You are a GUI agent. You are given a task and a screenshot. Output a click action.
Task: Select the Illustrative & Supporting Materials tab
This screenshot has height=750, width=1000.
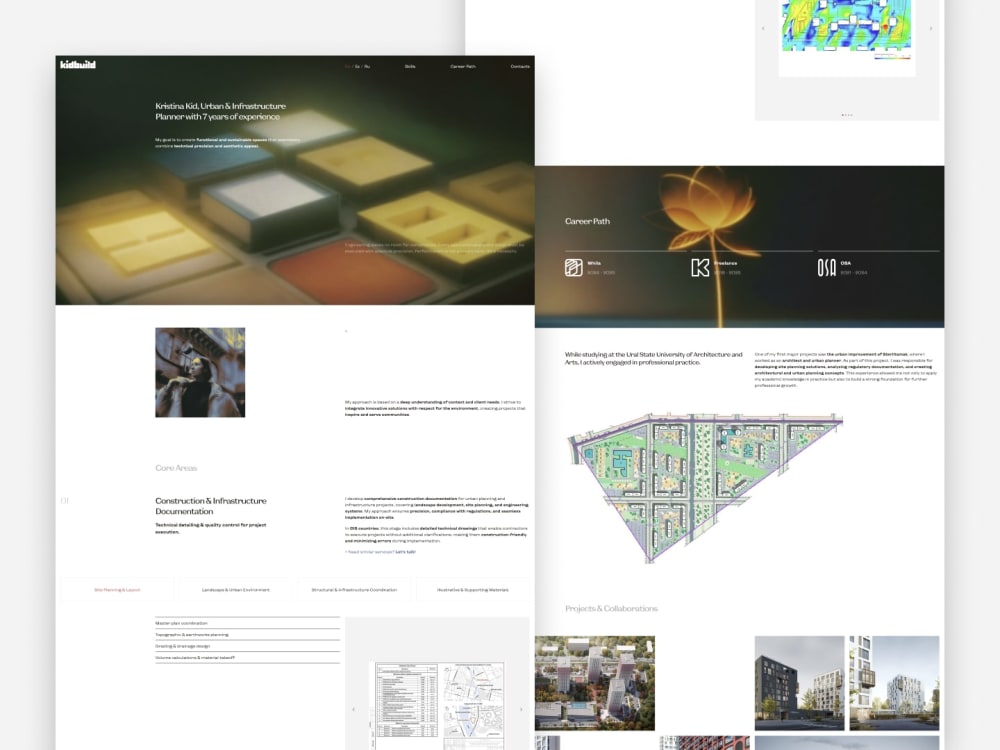(473, 590)
